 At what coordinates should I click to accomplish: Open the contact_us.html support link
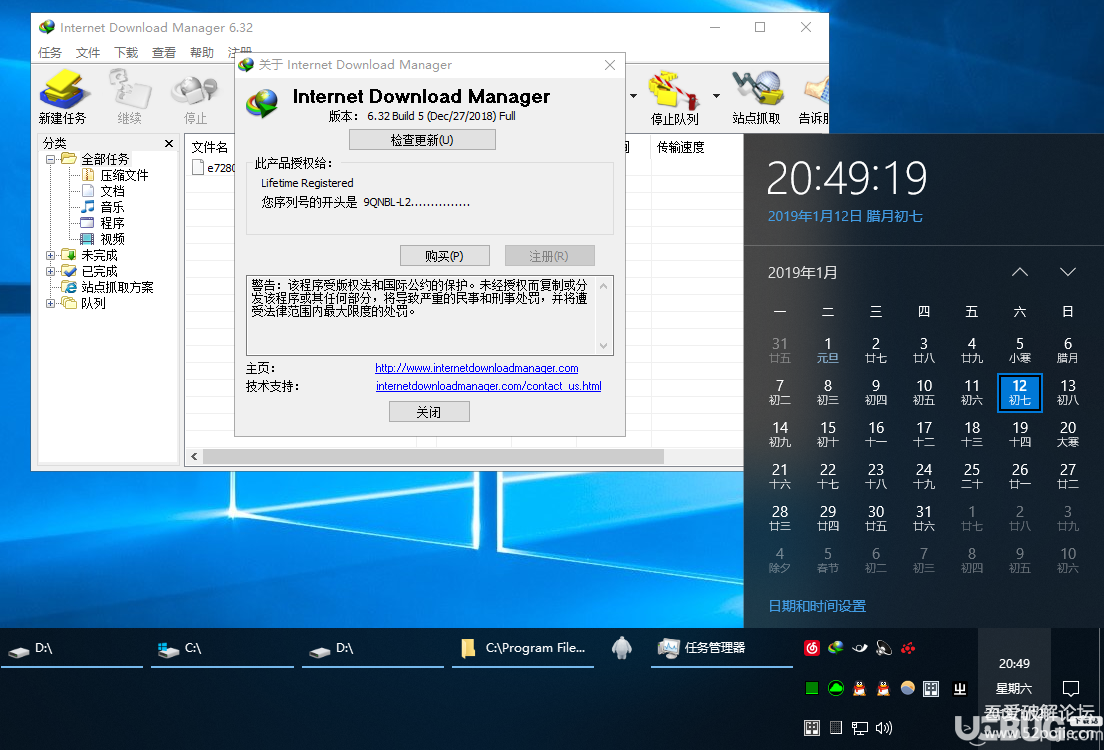point(489,386)
